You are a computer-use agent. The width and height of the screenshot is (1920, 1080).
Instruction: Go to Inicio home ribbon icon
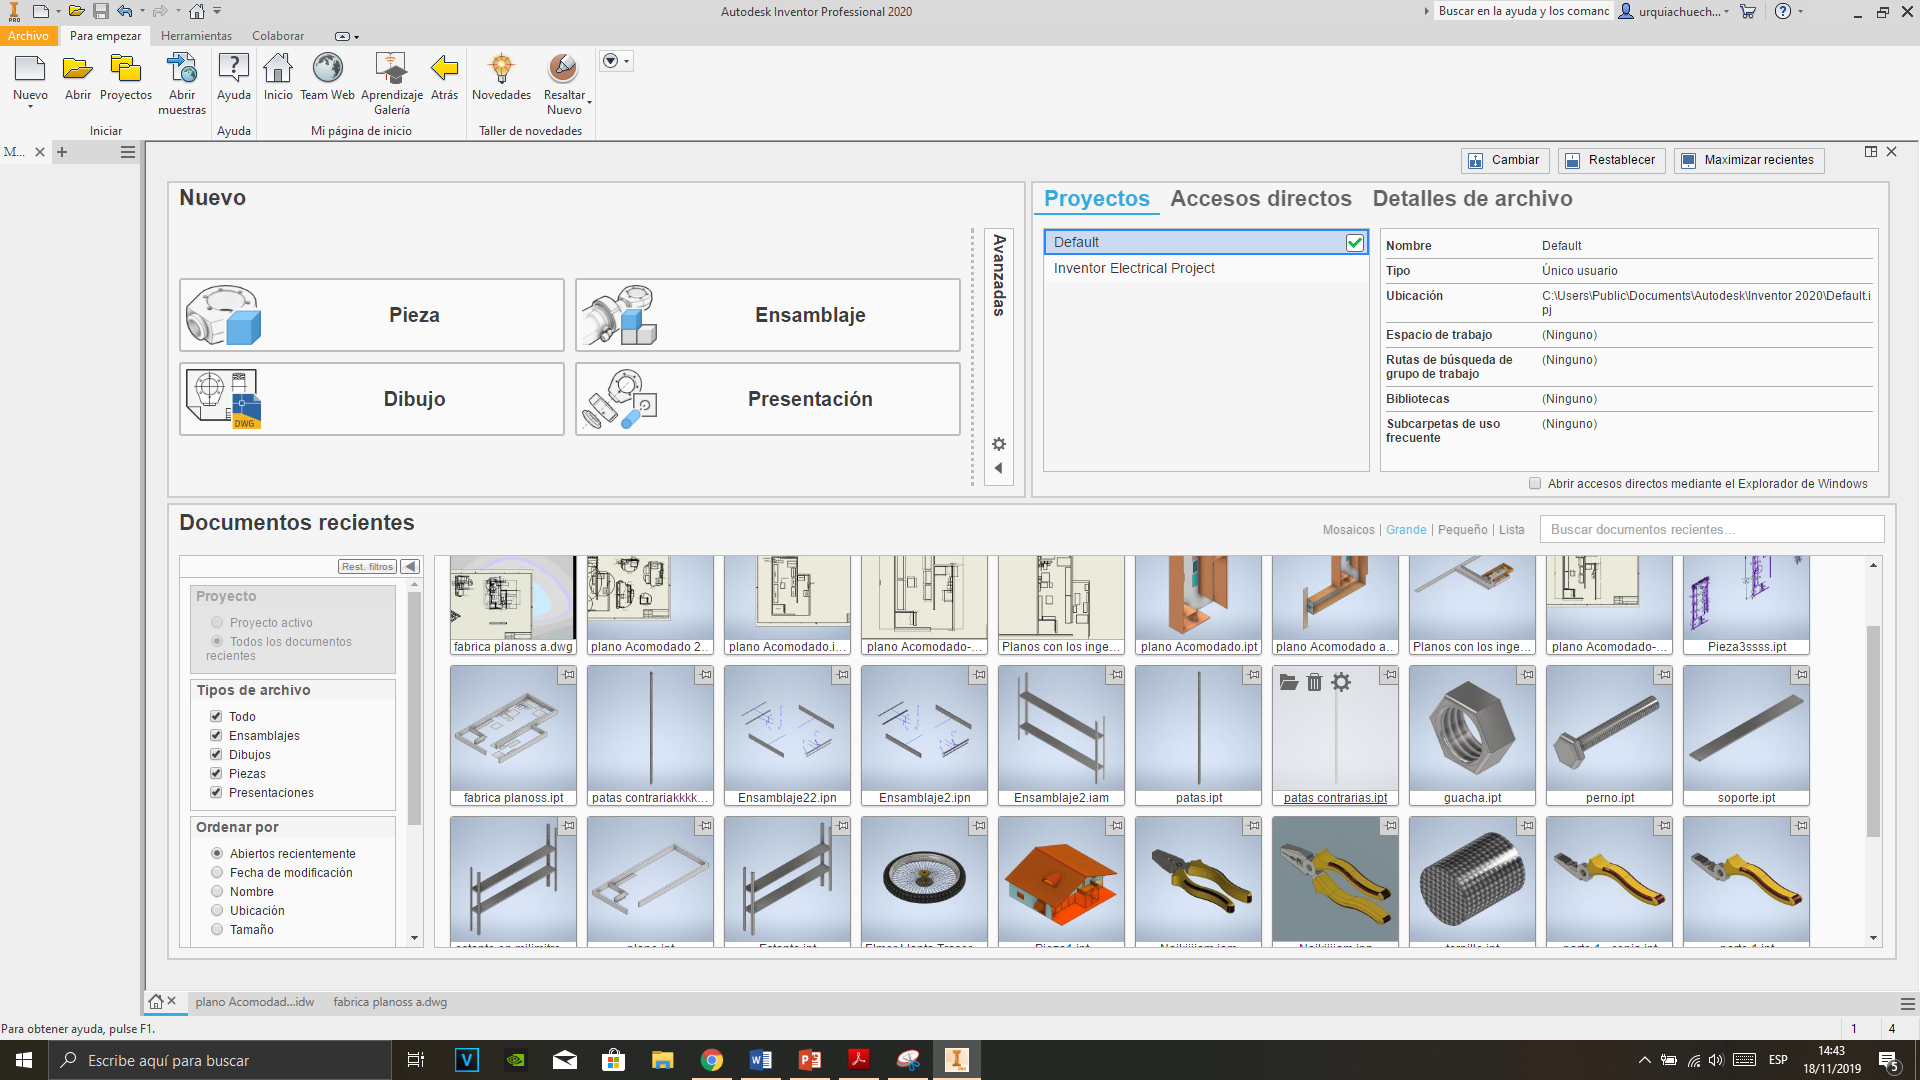[x=278, y=69]
